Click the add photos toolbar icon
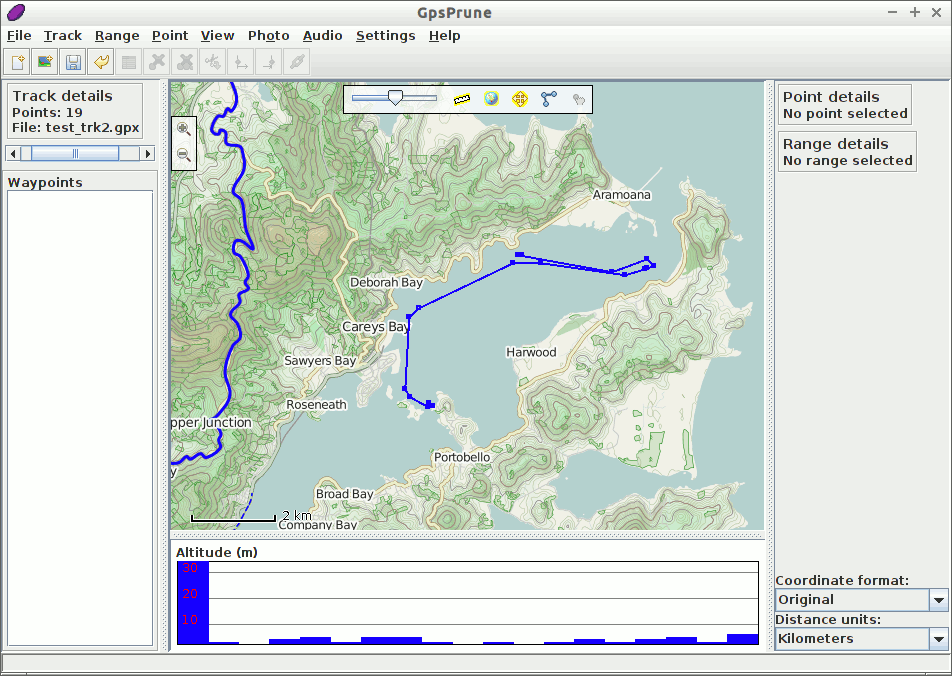The width and height of the screenshot is (952, 676). (44, 62)
